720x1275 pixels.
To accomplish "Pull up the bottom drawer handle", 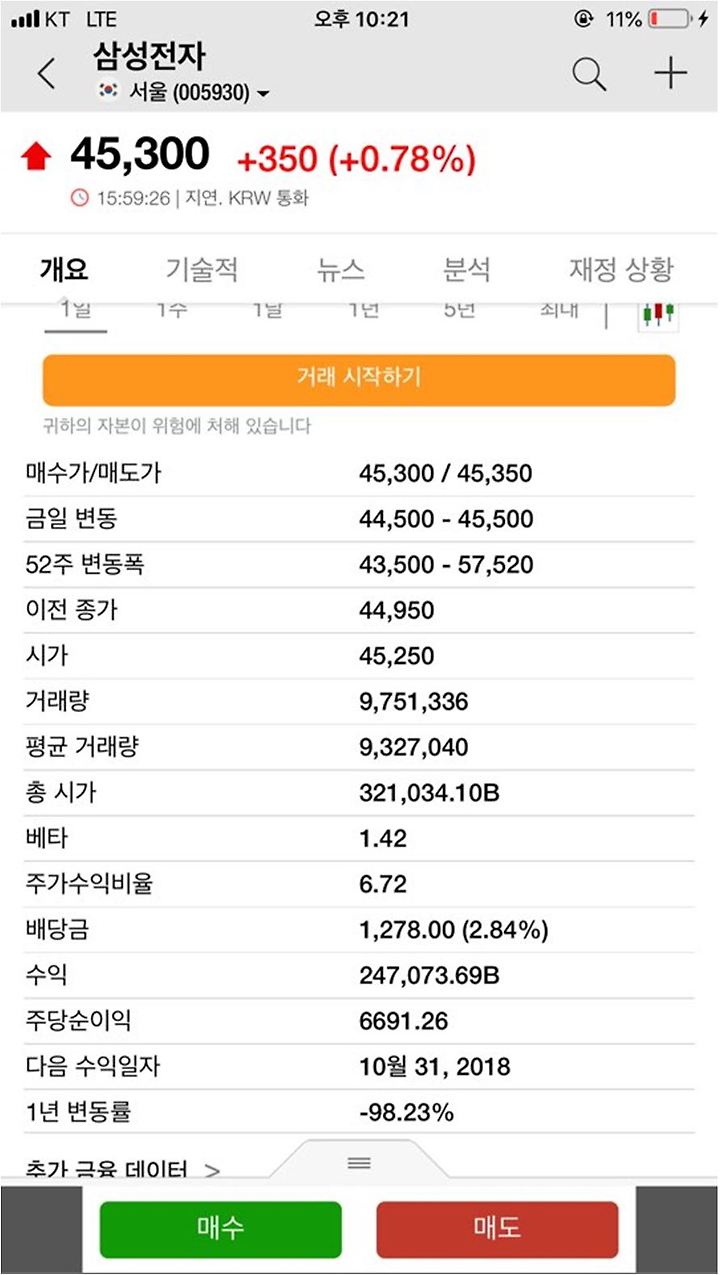I will point(359,1163).
